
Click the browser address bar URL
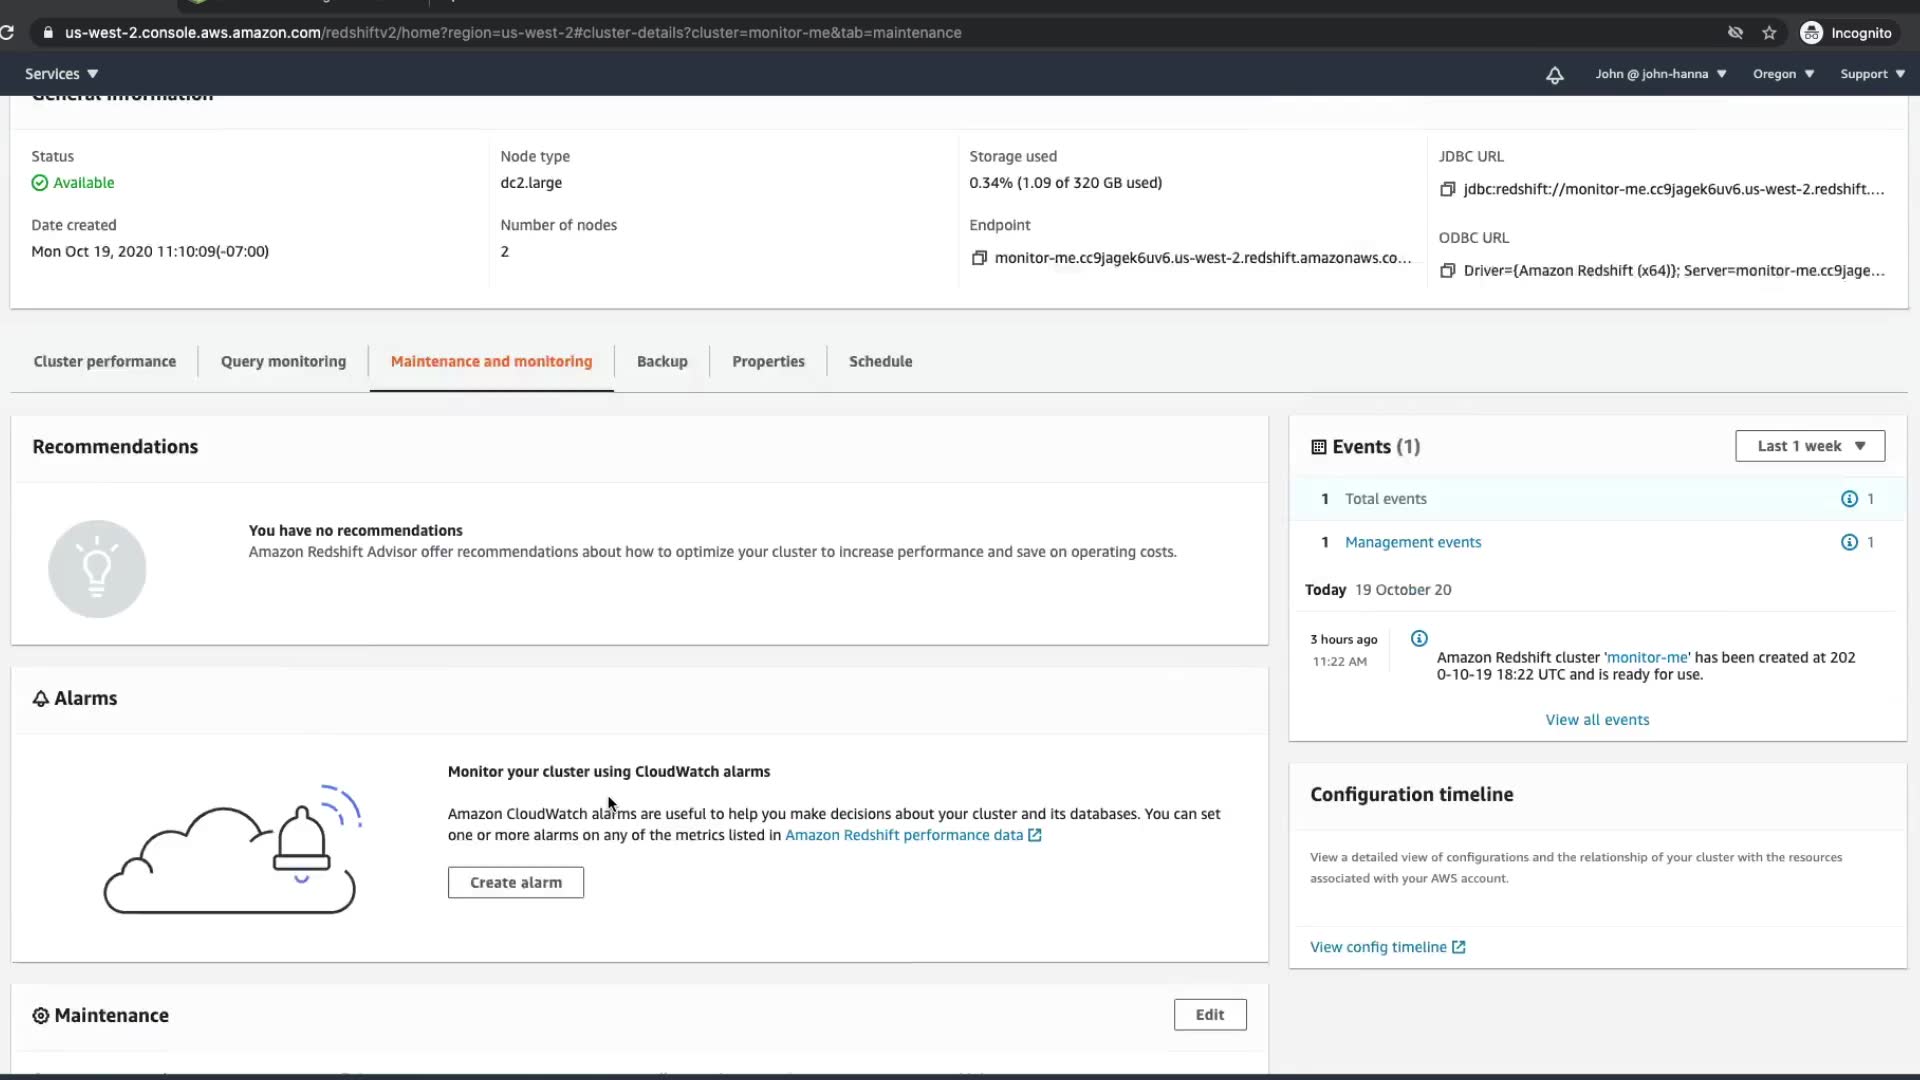click(513, 33)
